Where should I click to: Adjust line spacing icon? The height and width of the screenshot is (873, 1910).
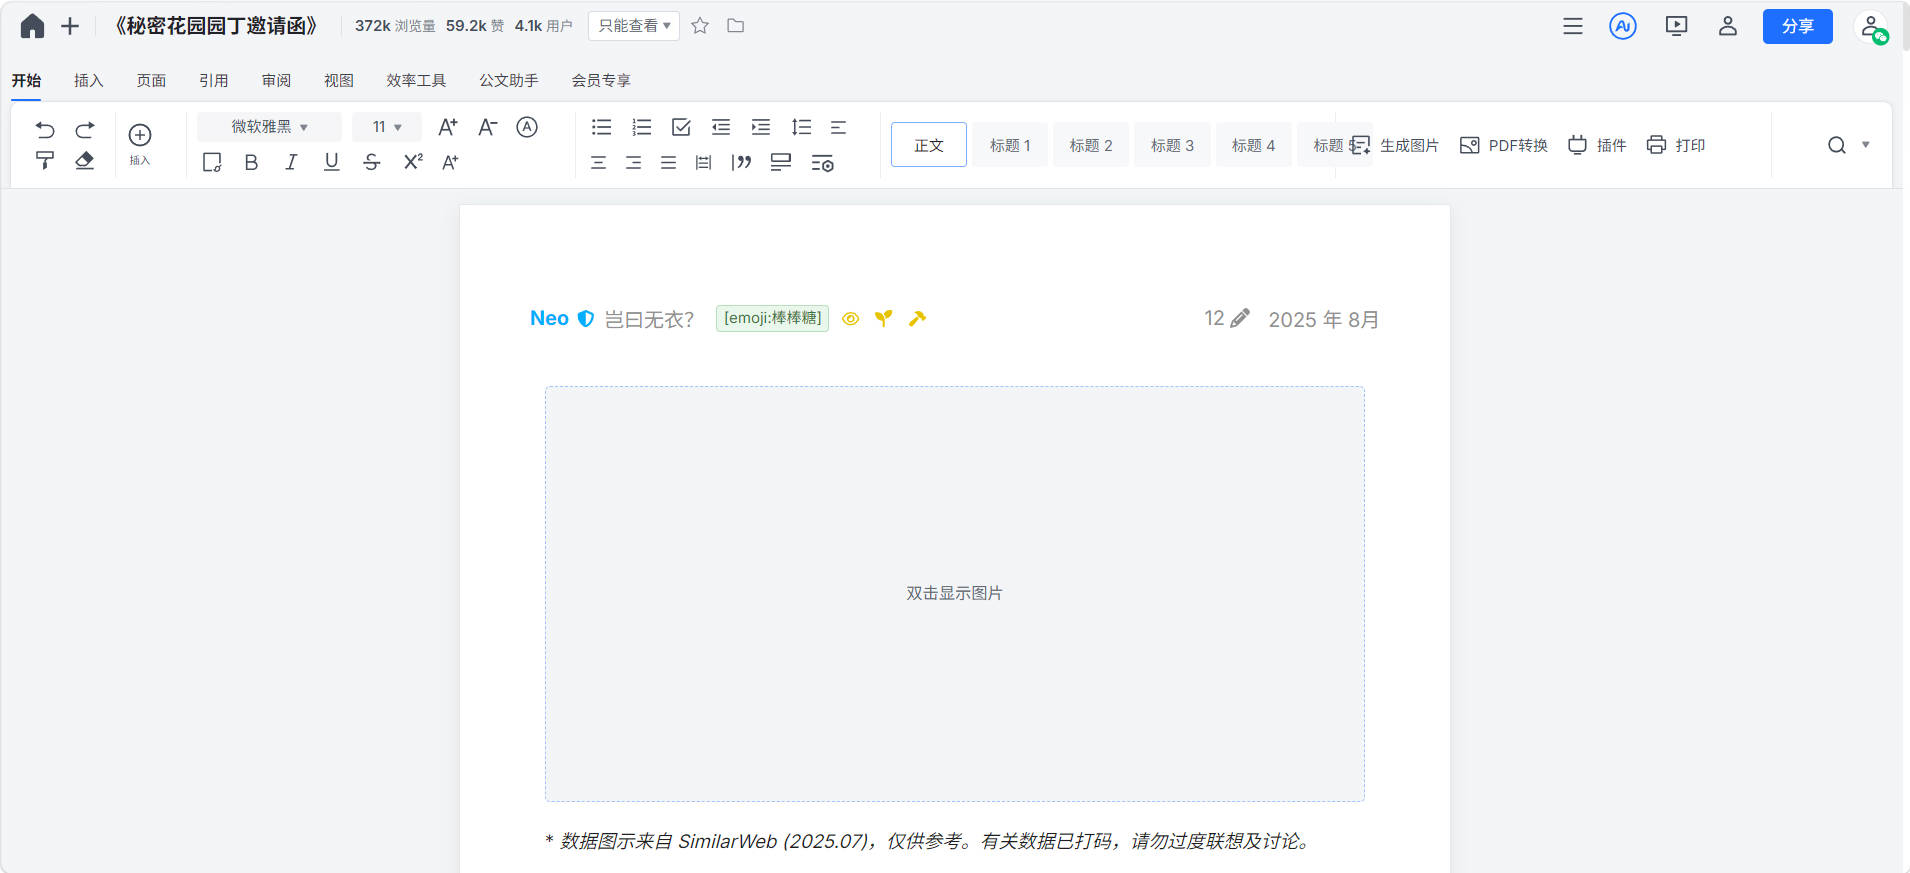pos(801,127)
